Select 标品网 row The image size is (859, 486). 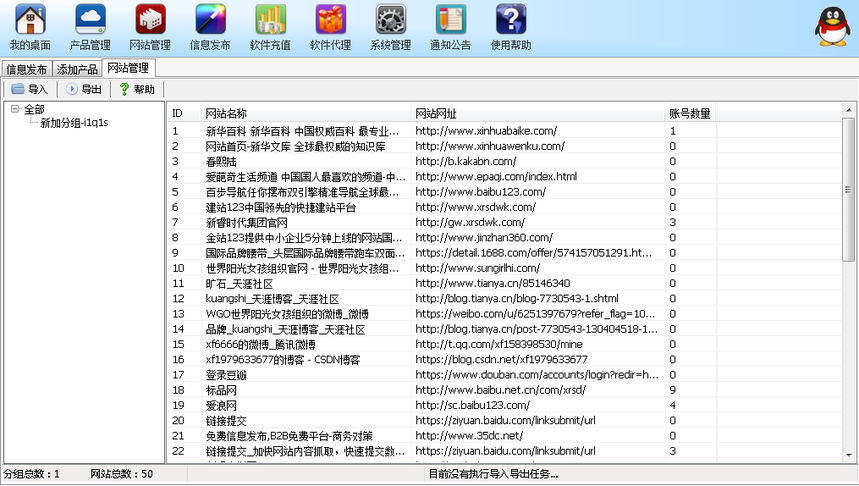[505, 390]
